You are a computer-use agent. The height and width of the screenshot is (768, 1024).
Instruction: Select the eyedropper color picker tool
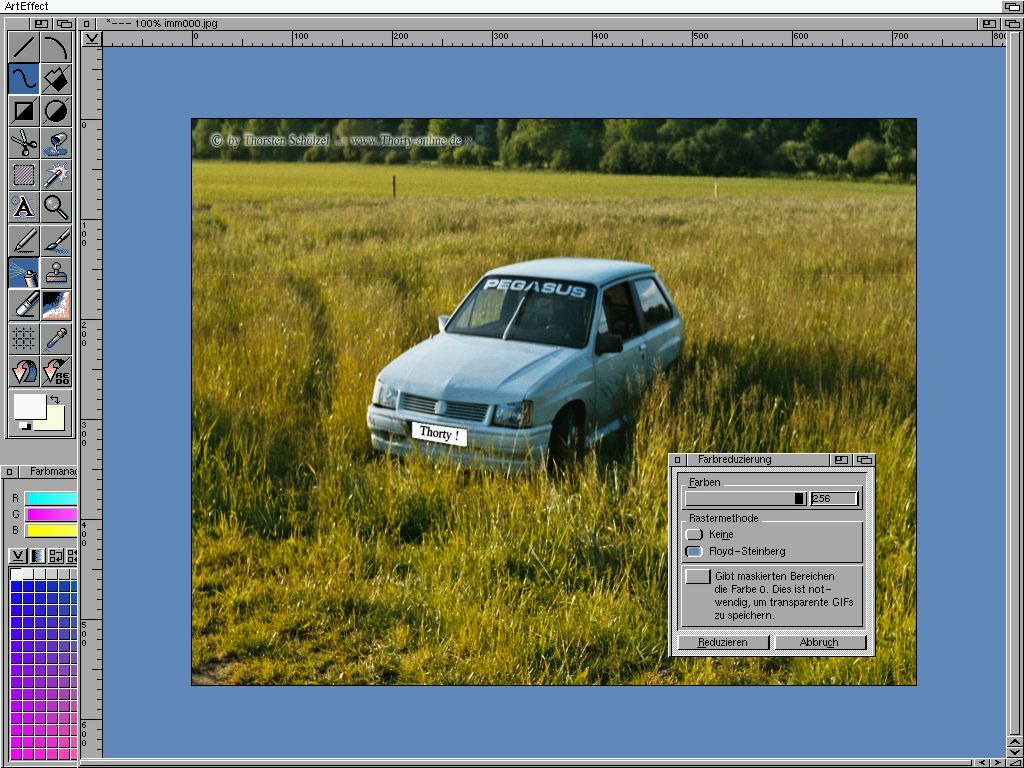click(x=56, y=338)
